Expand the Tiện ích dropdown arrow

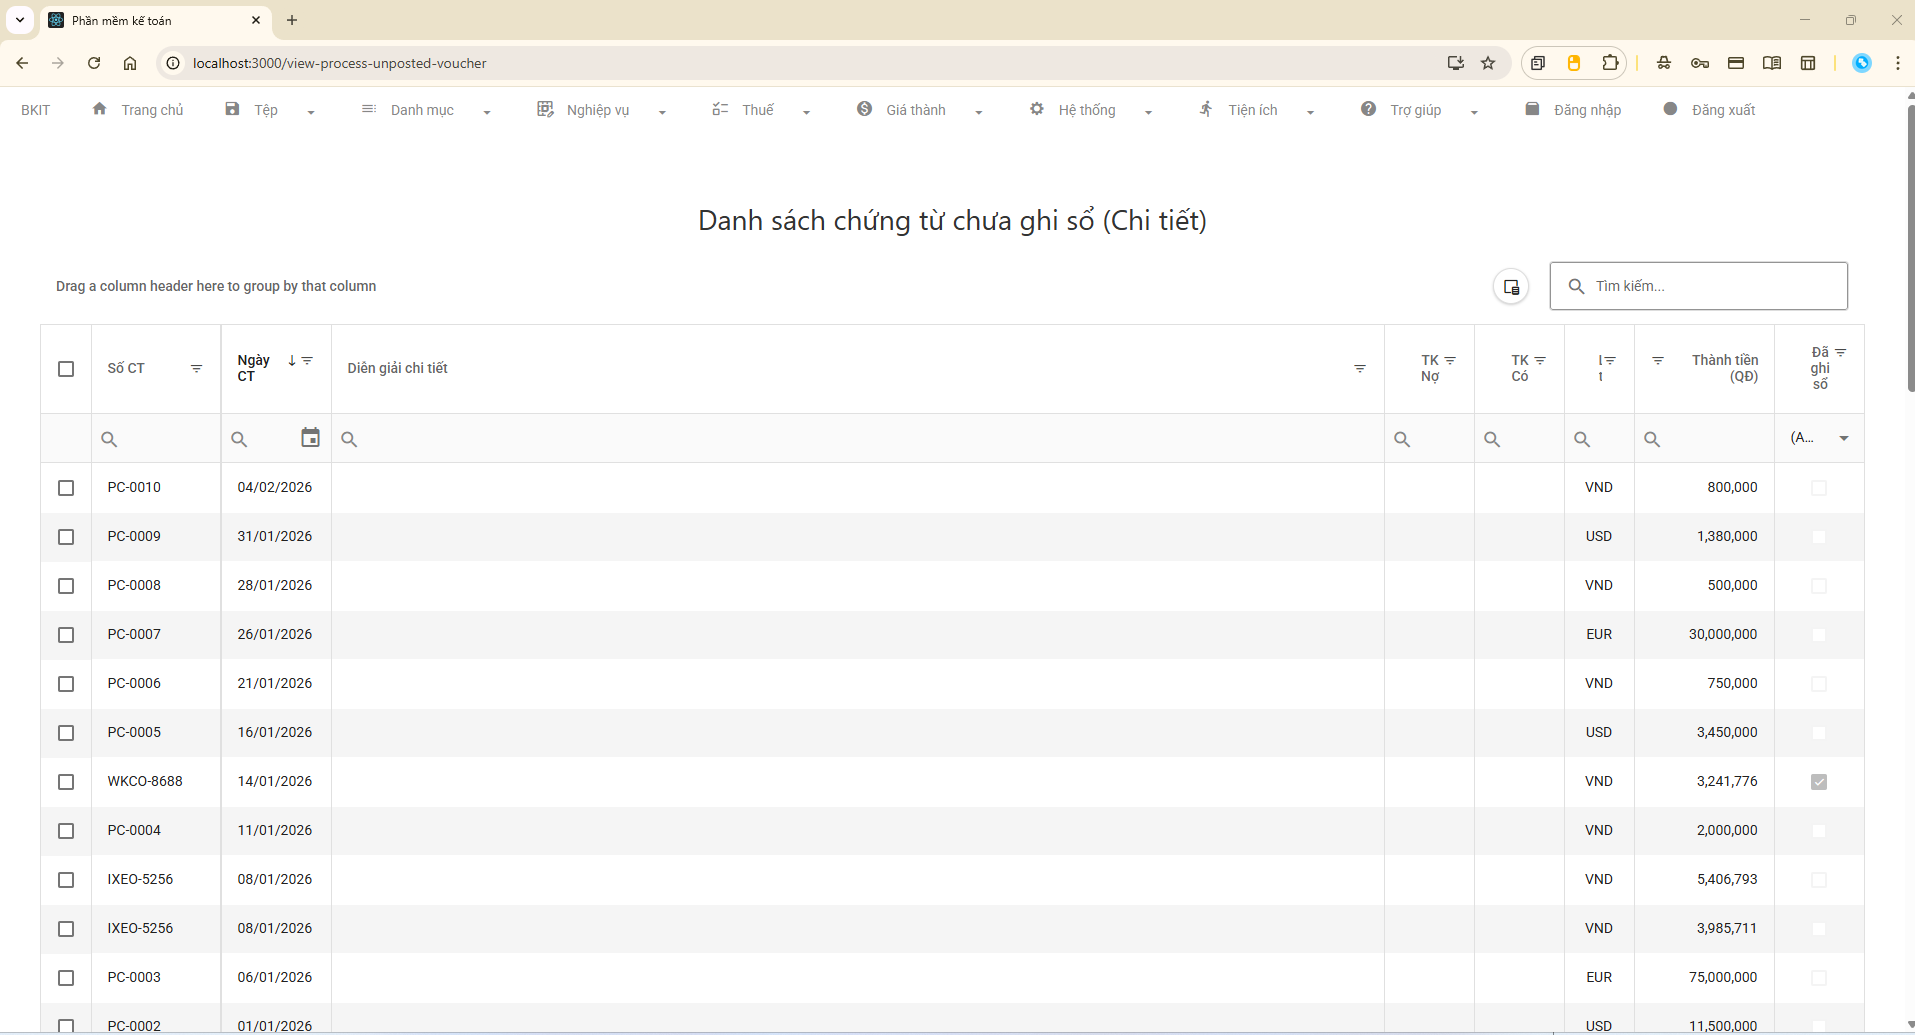pyautogui.click(x=1310, y=112)
